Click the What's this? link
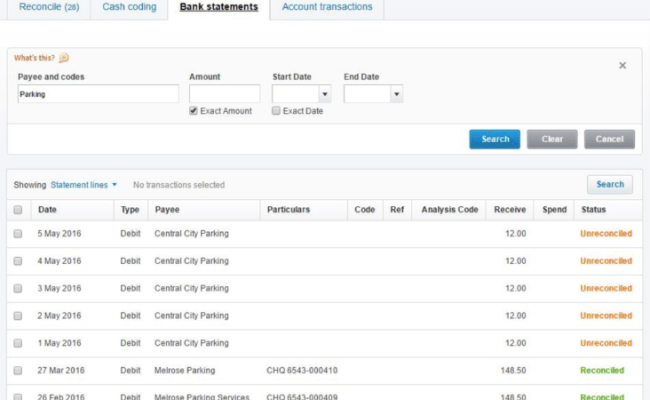The image size is (650, 400). (x=34, y=58)
